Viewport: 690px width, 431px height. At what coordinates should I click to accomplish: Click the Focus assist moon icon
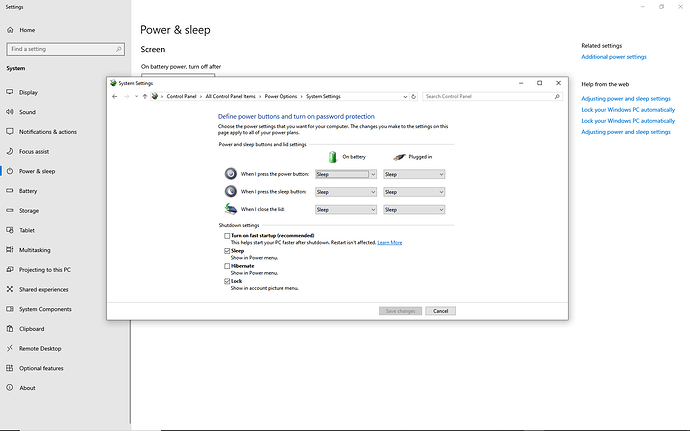[10, 151]
